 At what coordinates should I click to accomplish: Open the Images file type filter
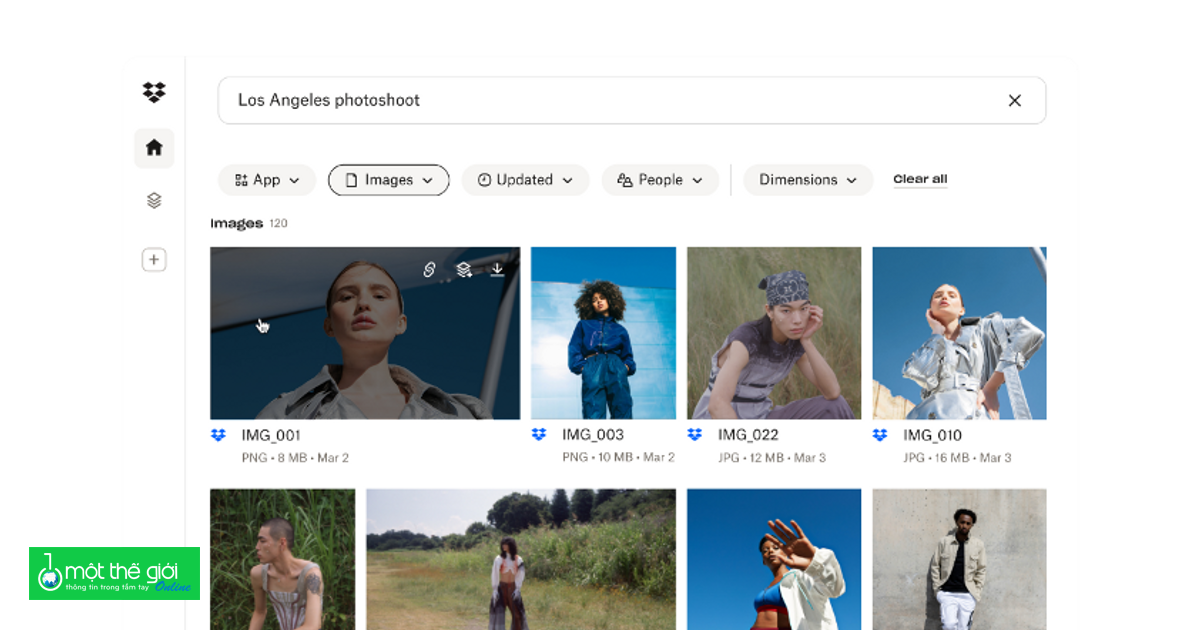coord(389,180)
